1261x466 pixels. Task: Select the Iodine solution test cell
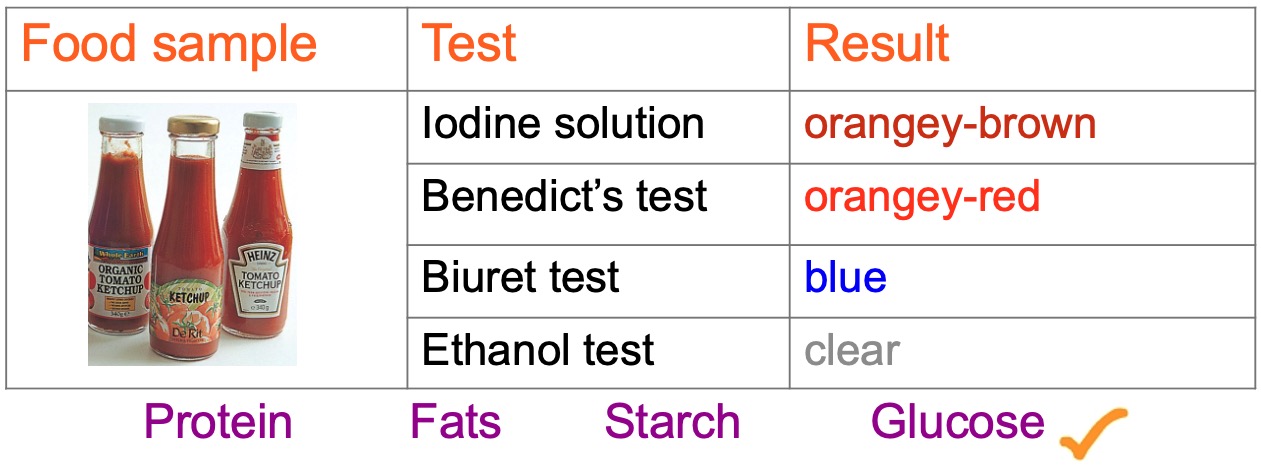pos(563,124)
